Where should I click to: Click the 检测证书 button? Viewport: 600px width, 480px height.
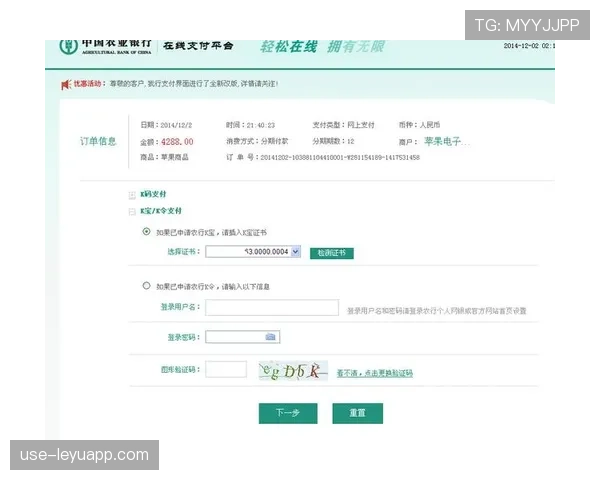click(x=332, y=253)
